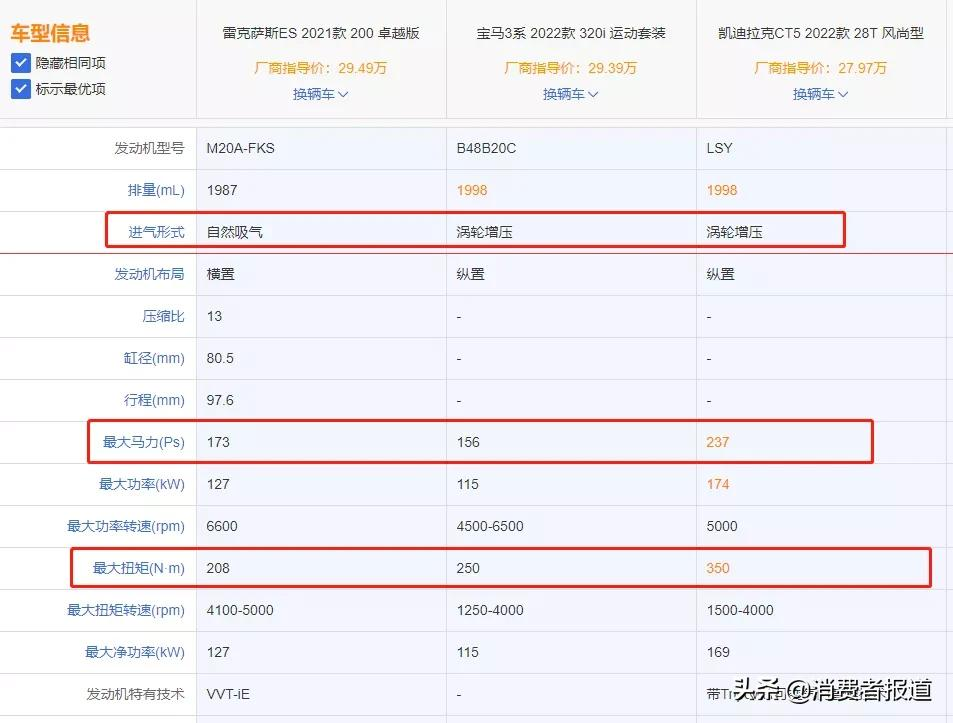Click the 最大马力(Ps) row label
This screenshot has width=953, height=723.
[143, 442]
